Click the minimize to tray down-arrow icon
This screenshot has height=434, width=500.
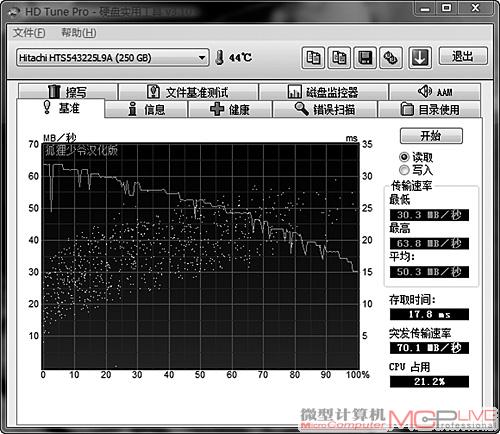[420, 58]
